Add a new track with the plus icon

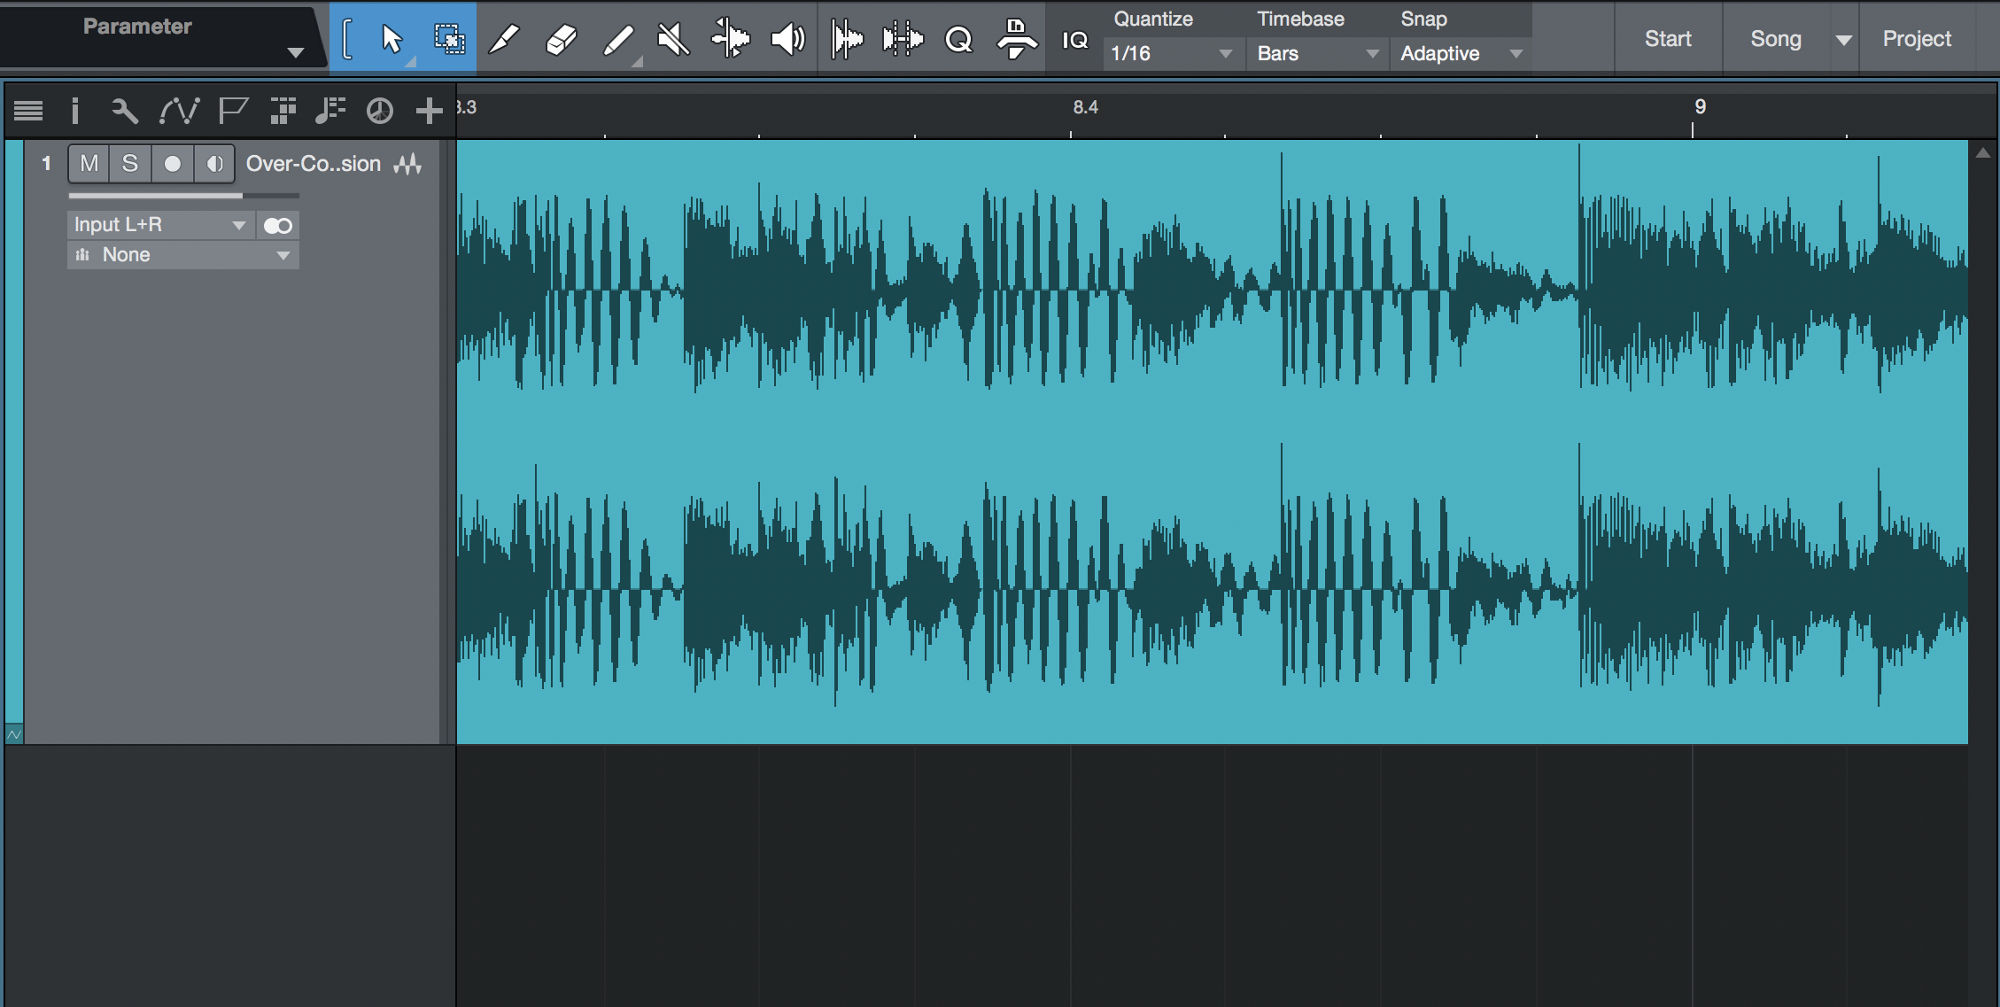[x=430, y=111]
